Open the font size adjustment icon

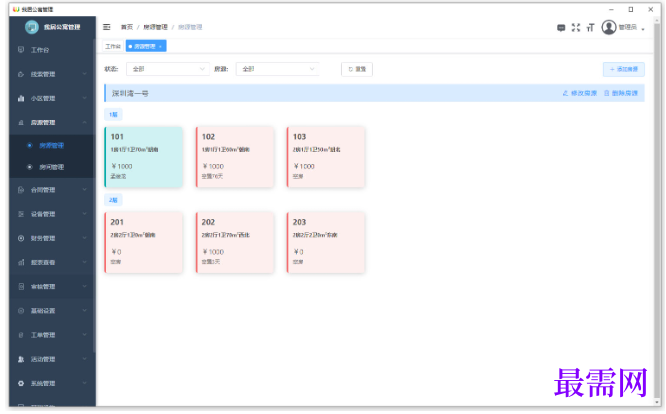pos(590,28)
